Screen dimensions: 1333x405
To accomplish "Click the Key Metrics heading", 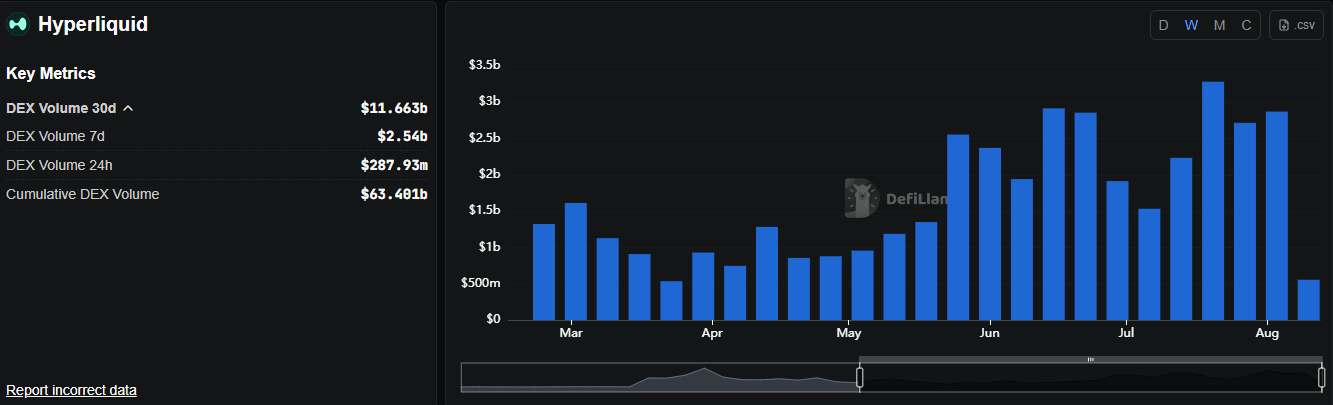I will click(51, 74).
